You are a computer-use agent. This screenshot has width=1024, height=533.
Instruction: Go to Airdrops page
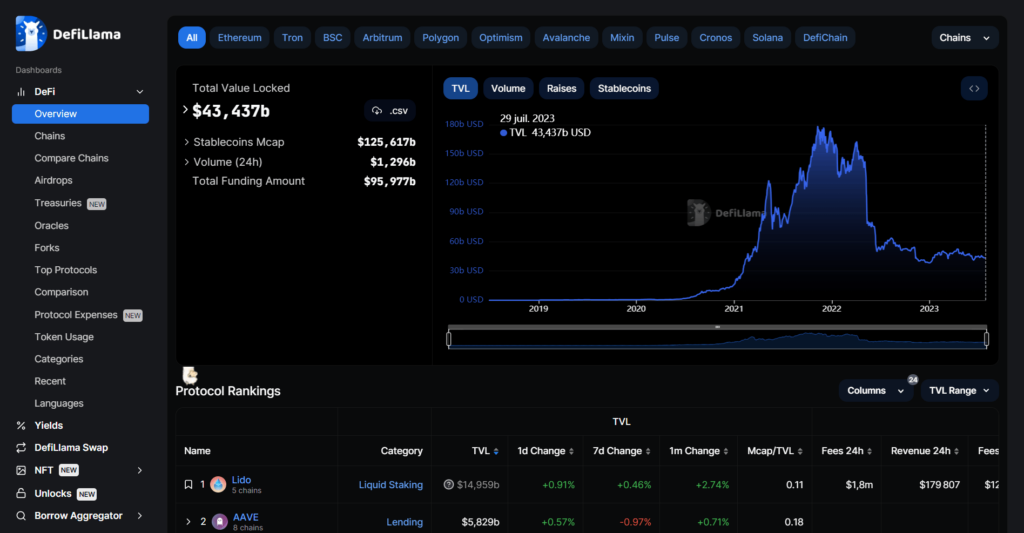54,180
